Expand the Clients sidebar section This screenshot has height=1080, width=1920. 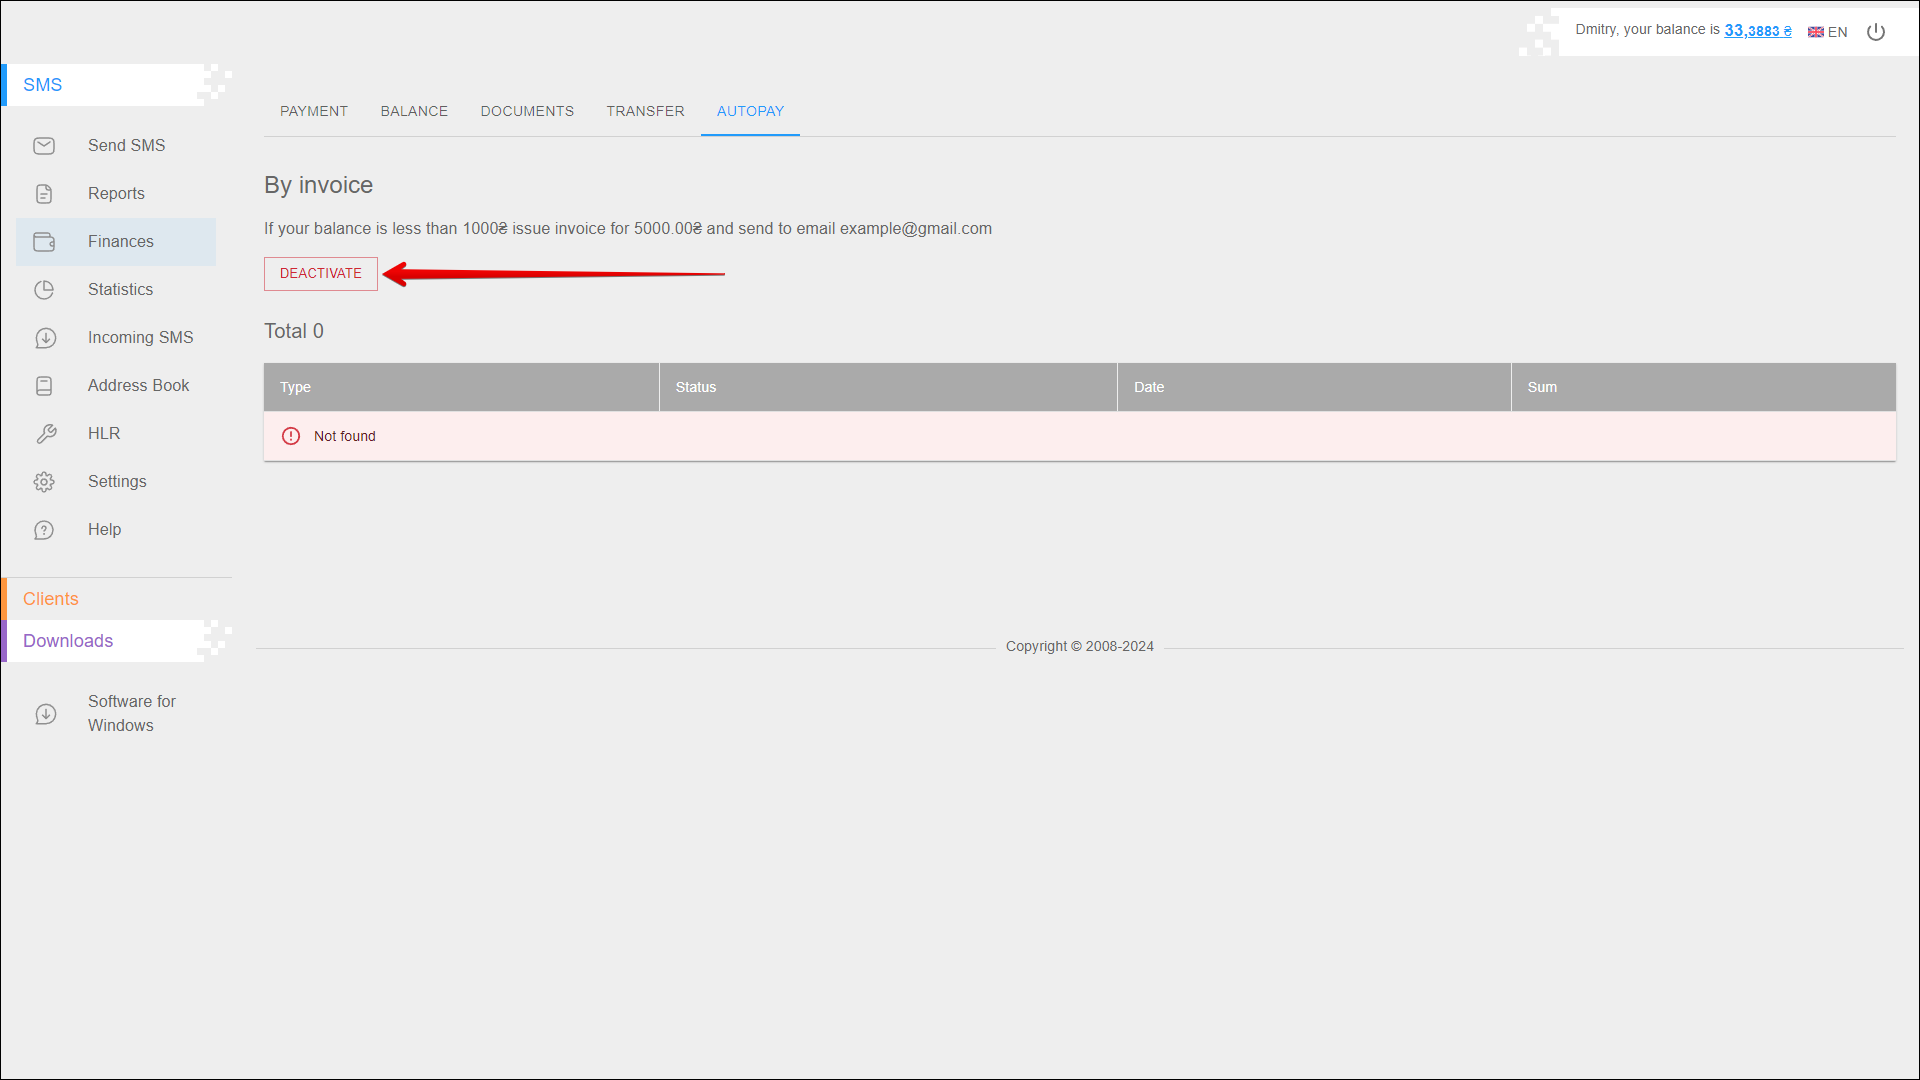tap(51, 599)
